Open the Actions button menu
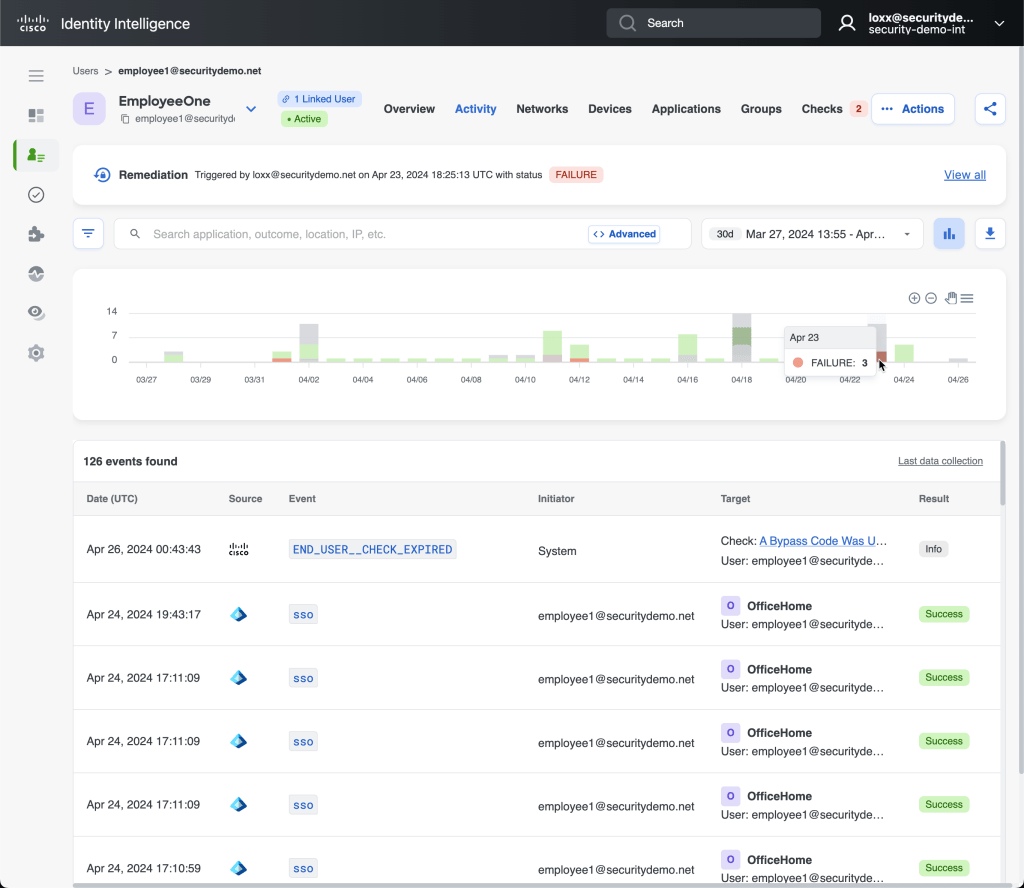 (912, 109)
